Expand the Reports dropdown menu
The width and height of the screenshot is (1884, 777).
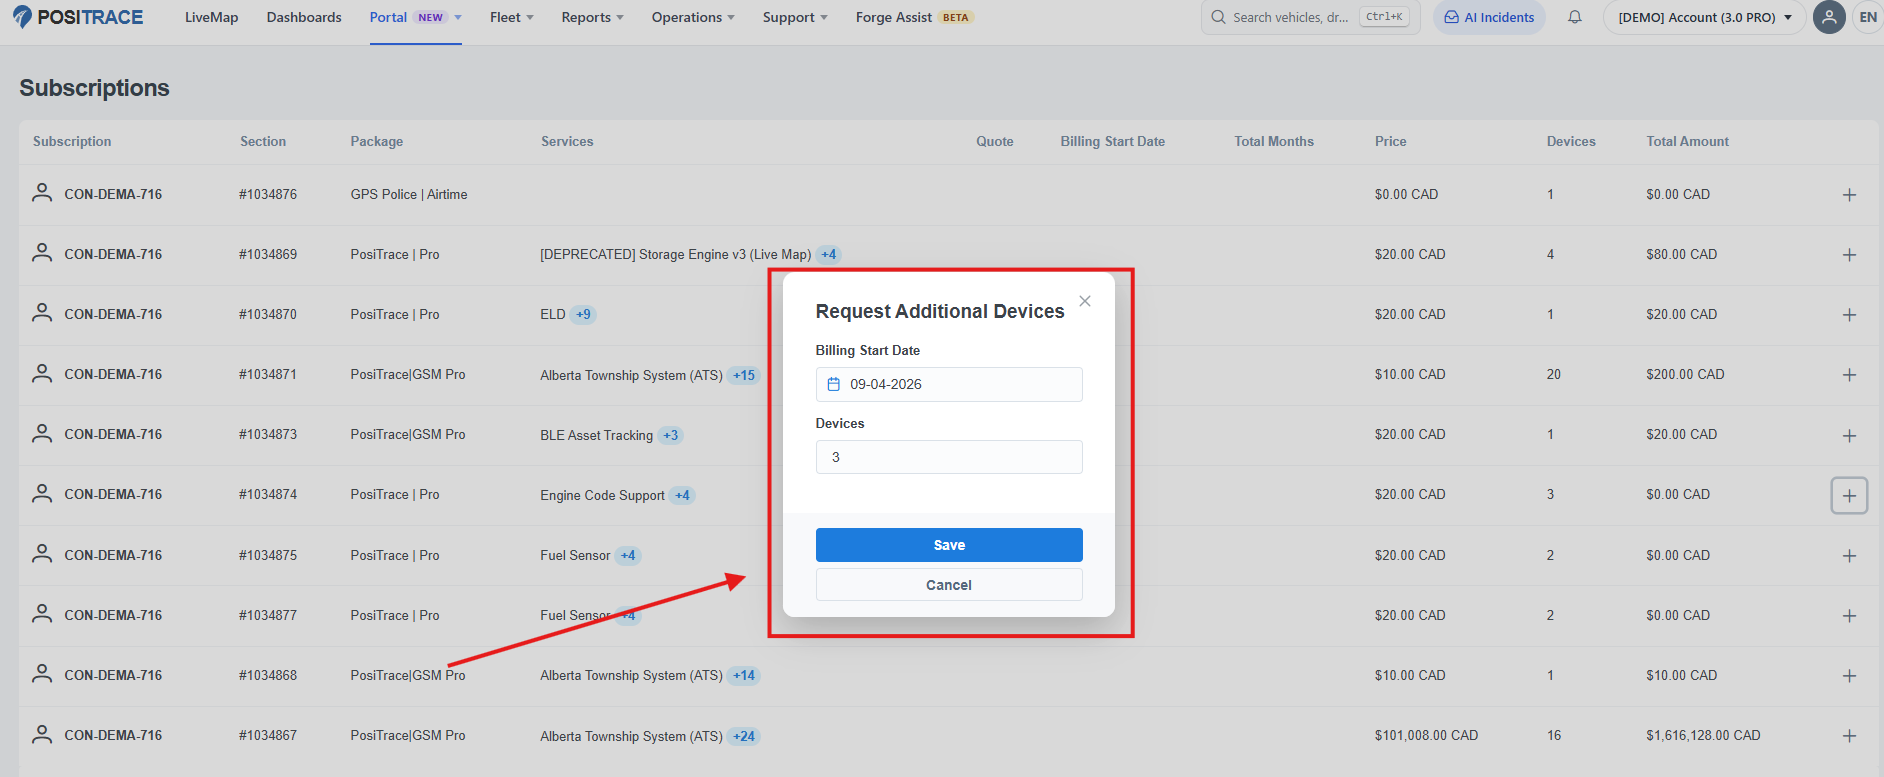point(592,17)
